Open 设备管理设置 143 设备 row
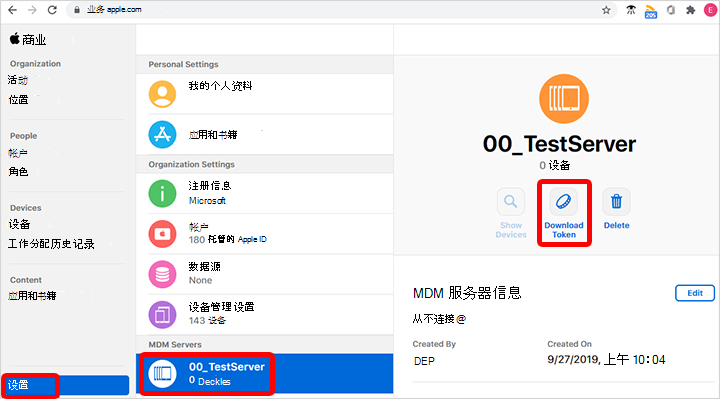Viewport: 720px width, 399px height. coord(264,315)
